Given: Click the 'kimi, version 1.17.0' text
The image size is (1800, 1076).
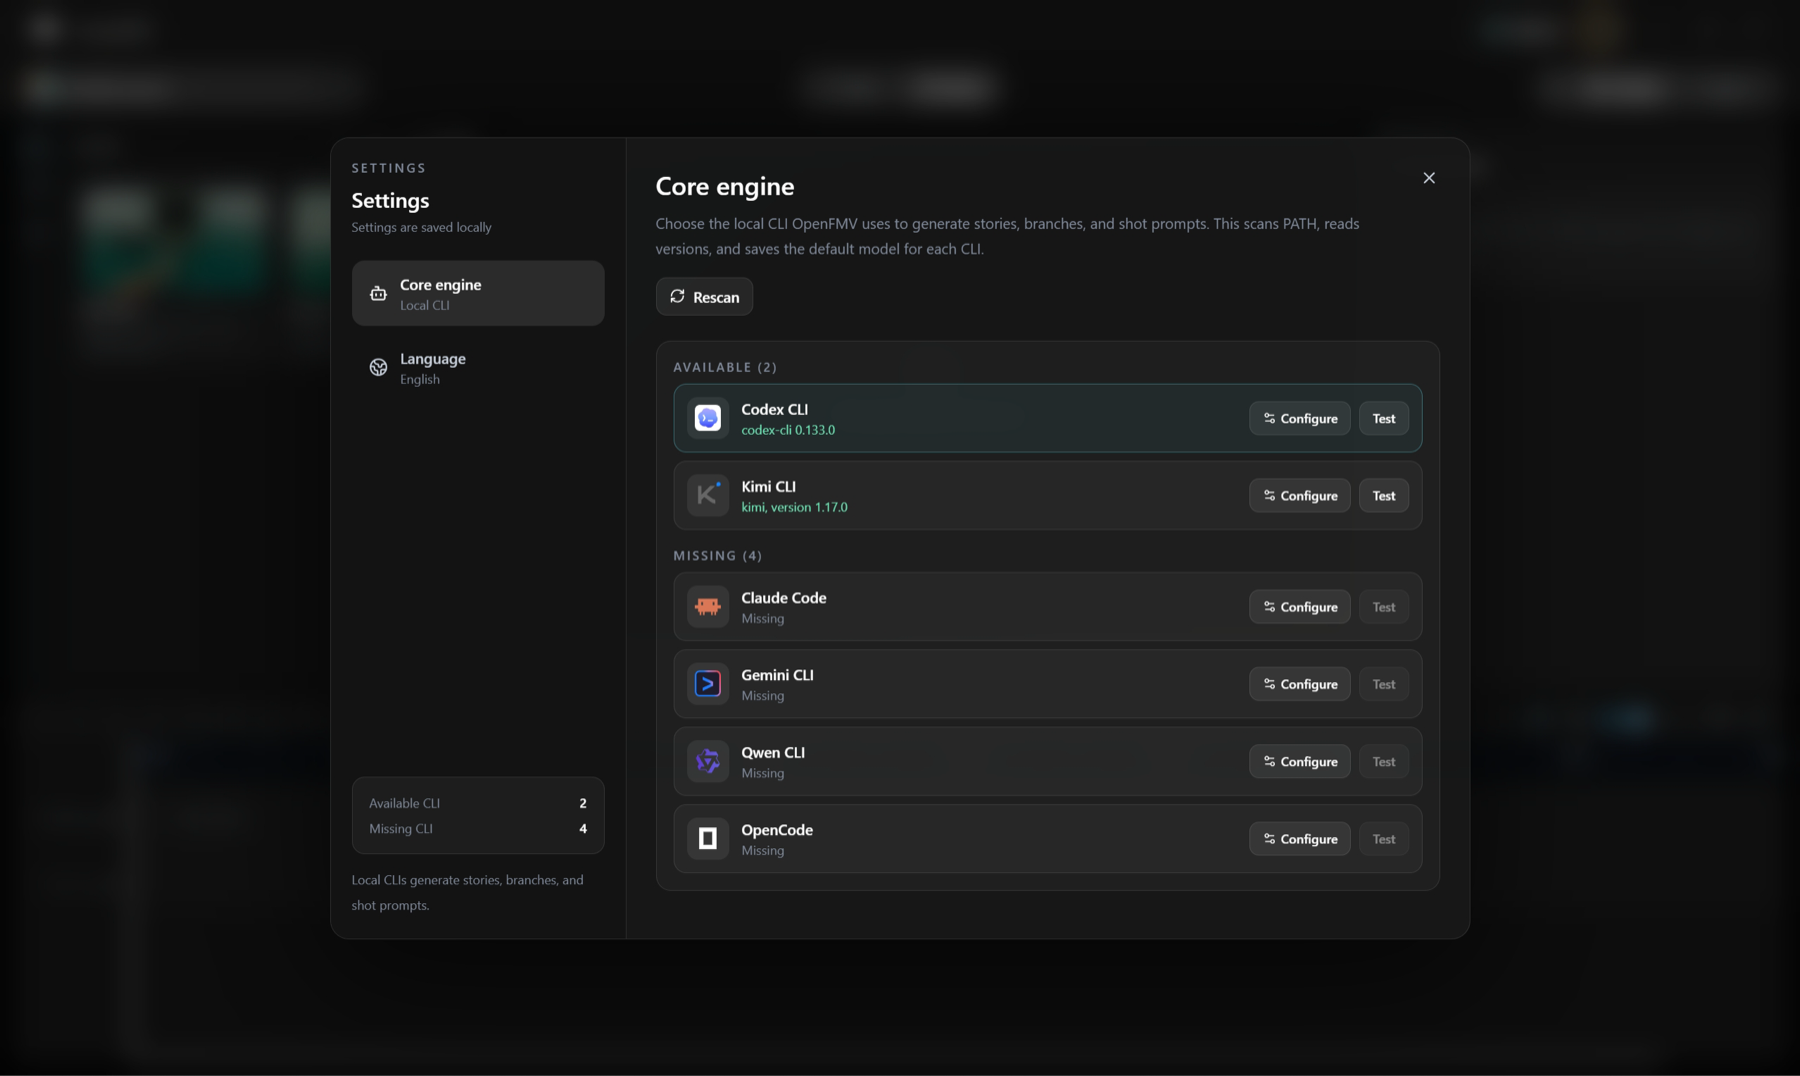Looking at the screenshot, I should (x=794, y=507).
